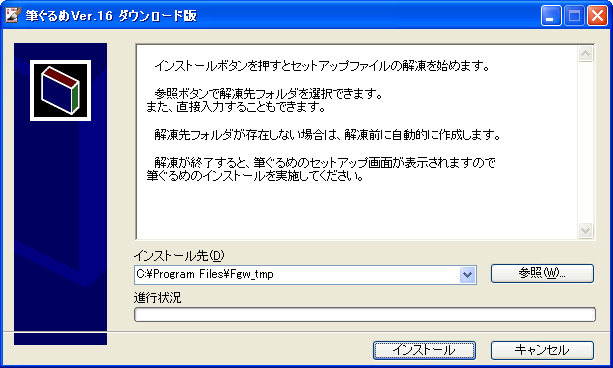Click the 筆ぐるめ app icon in title bar
Viewport: 613px width, 368px height.
coord(12,15)
